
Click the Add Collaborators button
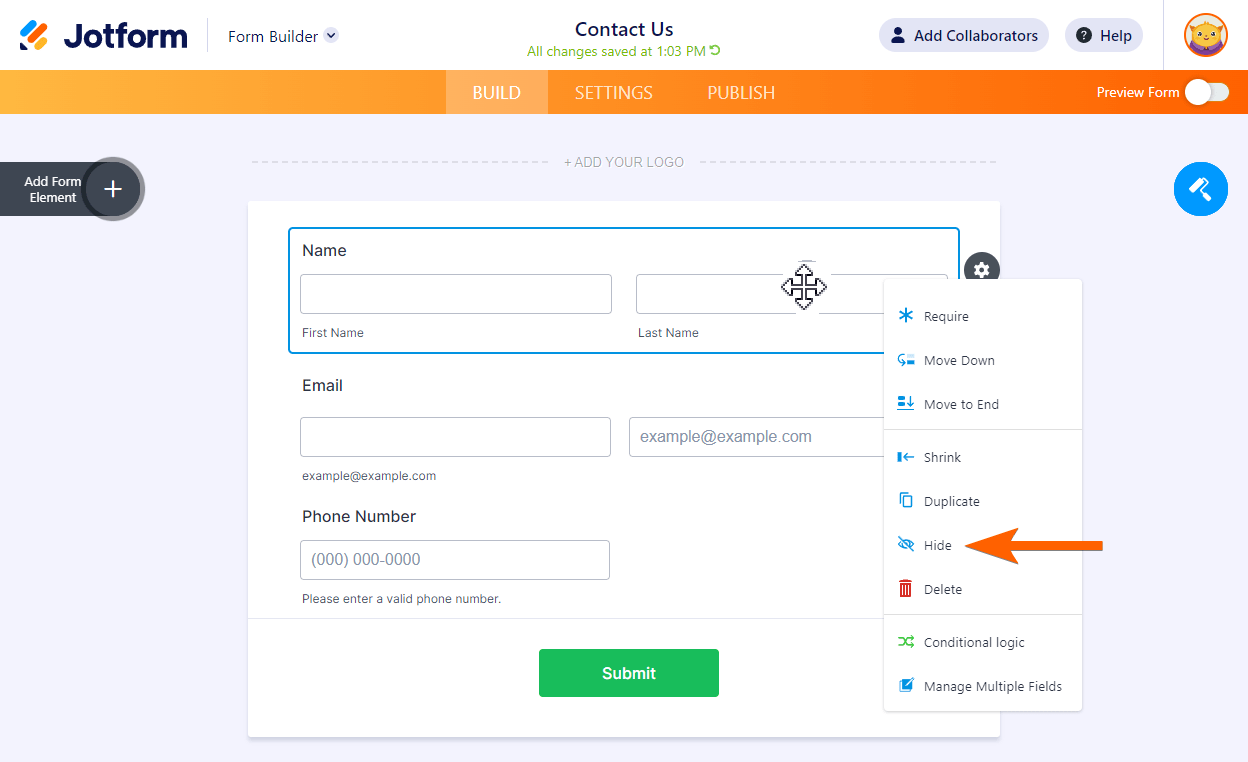coord(963,36)
